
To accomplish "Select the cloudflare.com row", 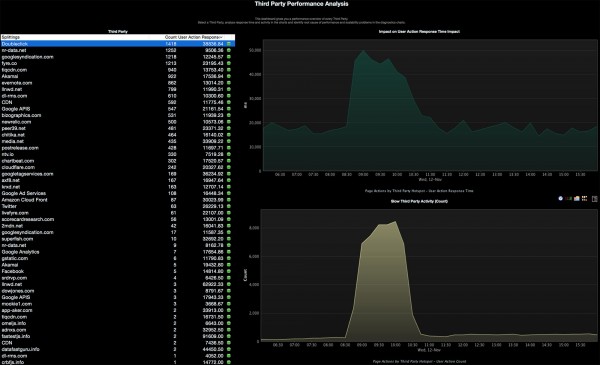I will (x=117, y=168).
